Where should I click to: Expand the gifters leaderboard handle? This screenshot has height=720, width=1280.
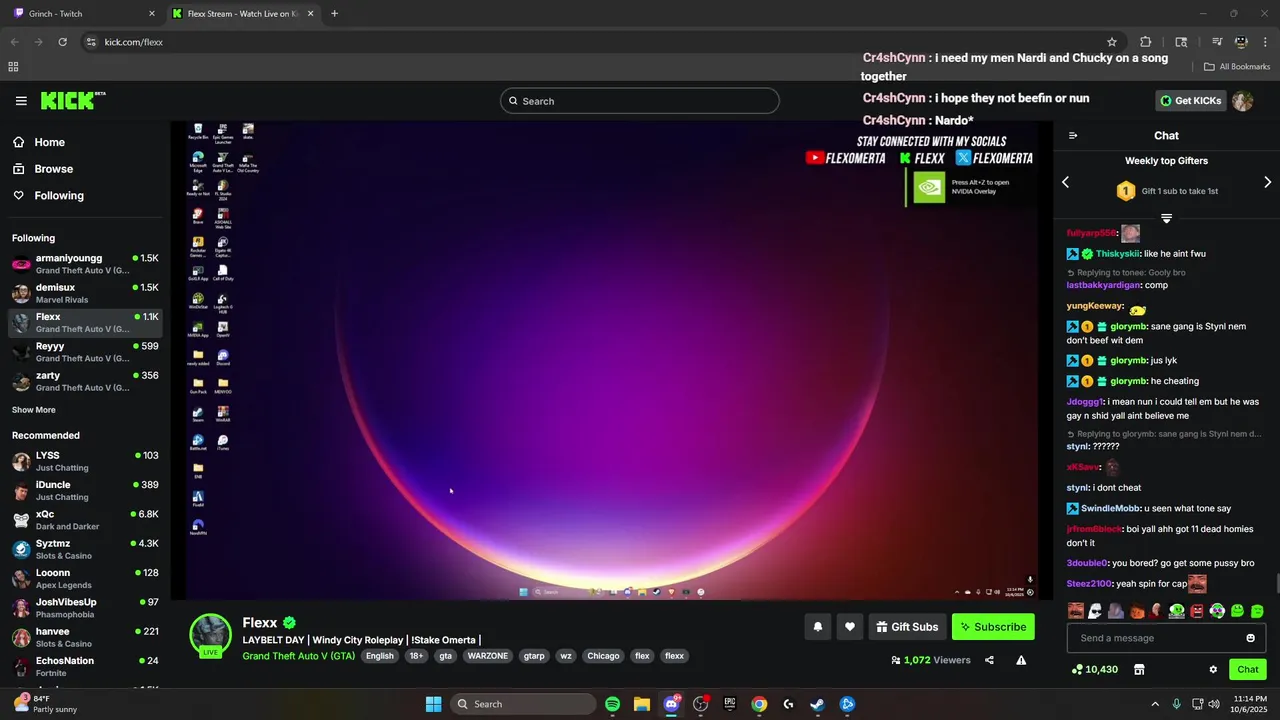[x=1166, y=218]
